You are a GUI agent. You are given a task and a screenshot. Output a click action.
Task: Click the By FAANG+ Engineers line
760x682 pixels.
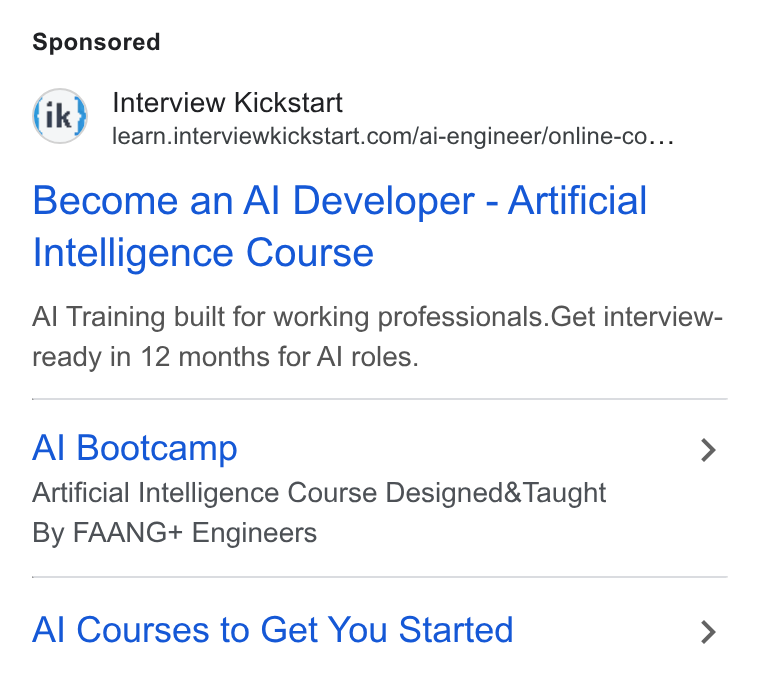click(174, 533)
